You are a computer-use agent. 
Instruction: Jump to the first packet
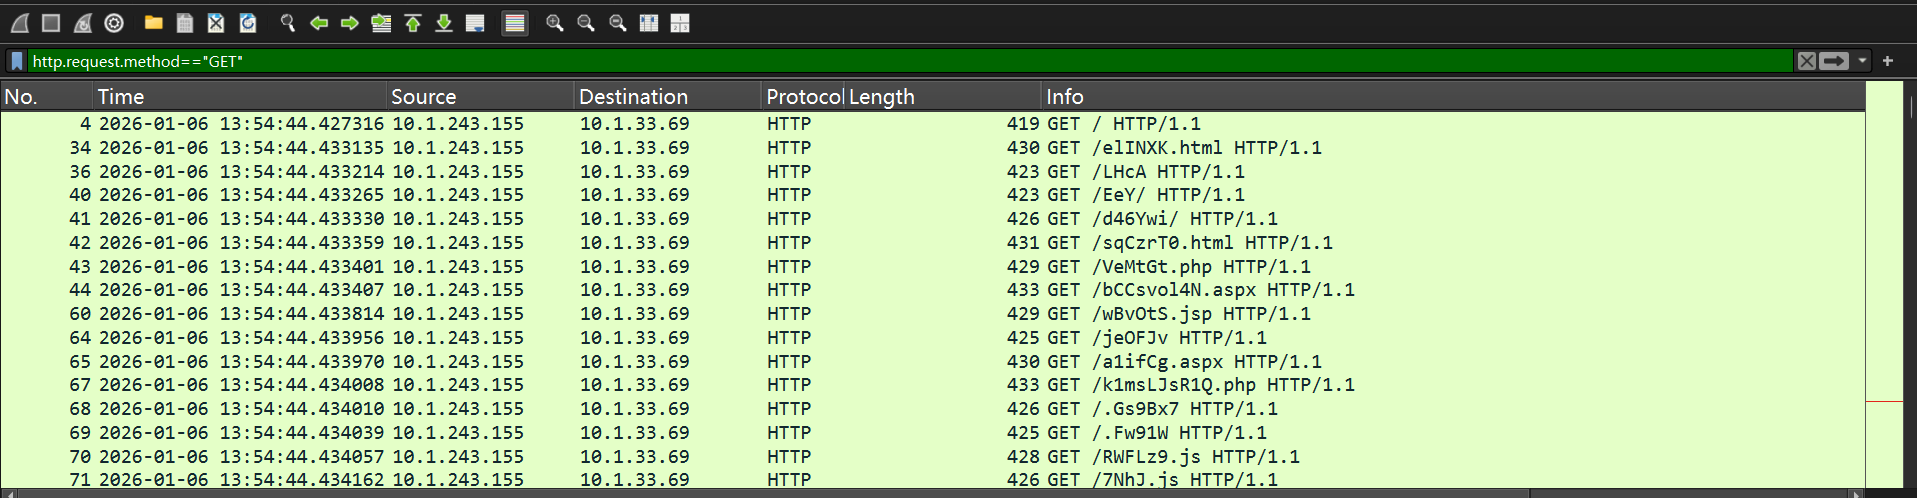413,23
